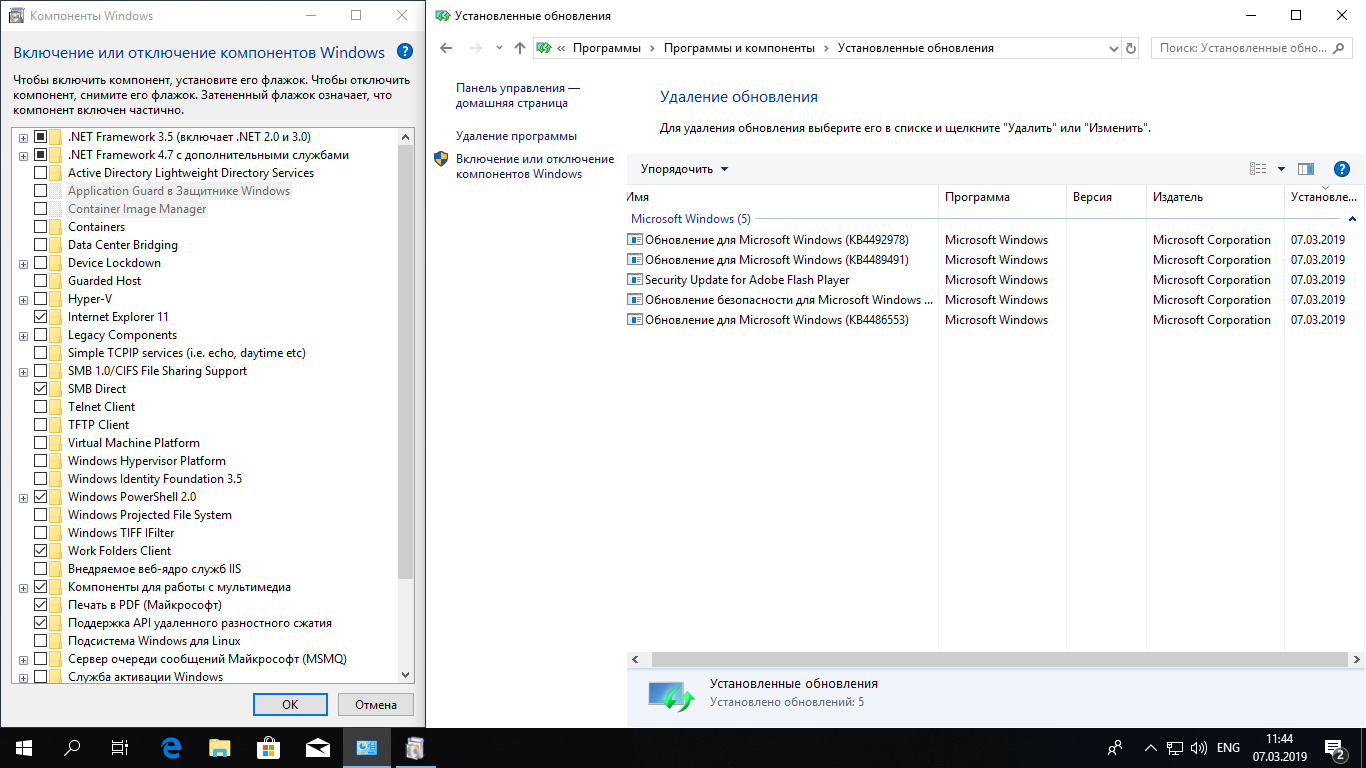Sort by Издатель column header
The height and width of the screenshot is (768, 1366).
[1215, 197]
